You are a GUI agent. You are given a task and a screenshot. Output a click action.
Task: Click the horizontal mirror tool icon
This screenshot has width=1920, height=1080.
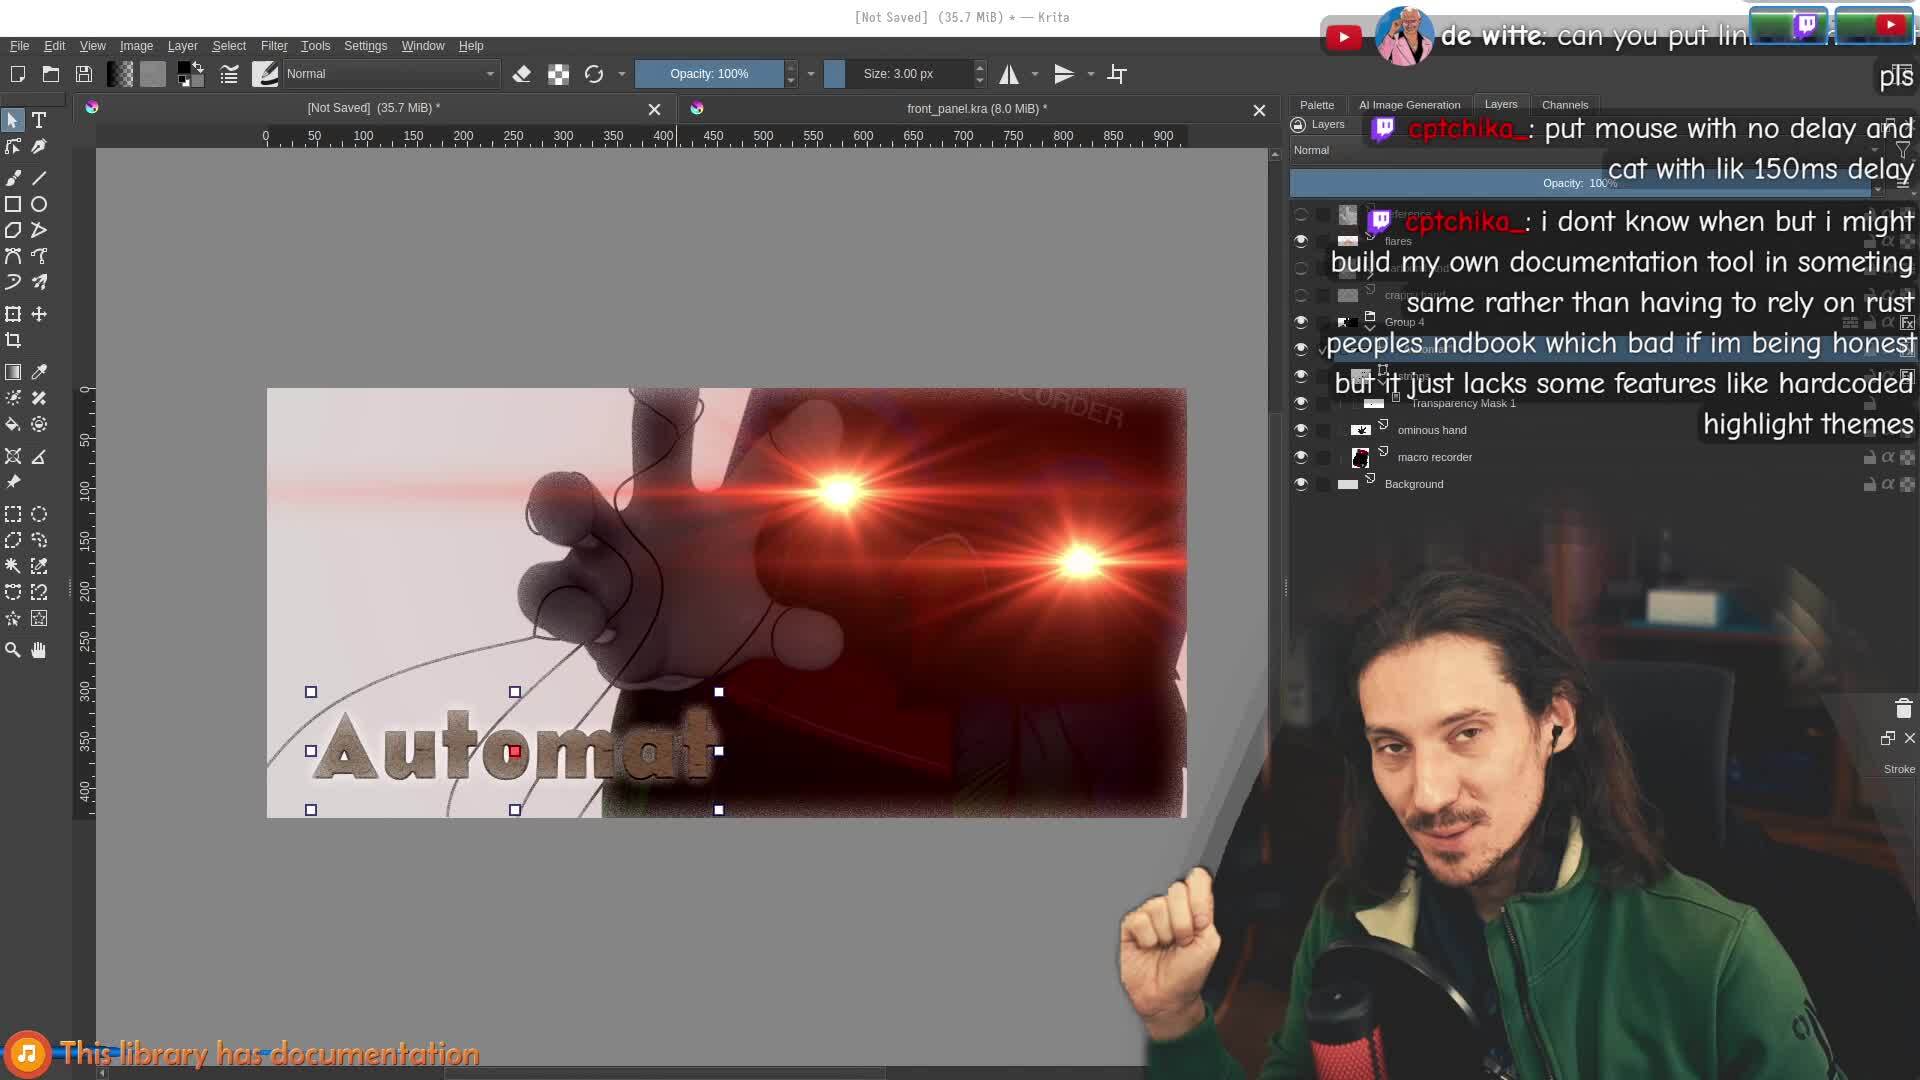1009,74
